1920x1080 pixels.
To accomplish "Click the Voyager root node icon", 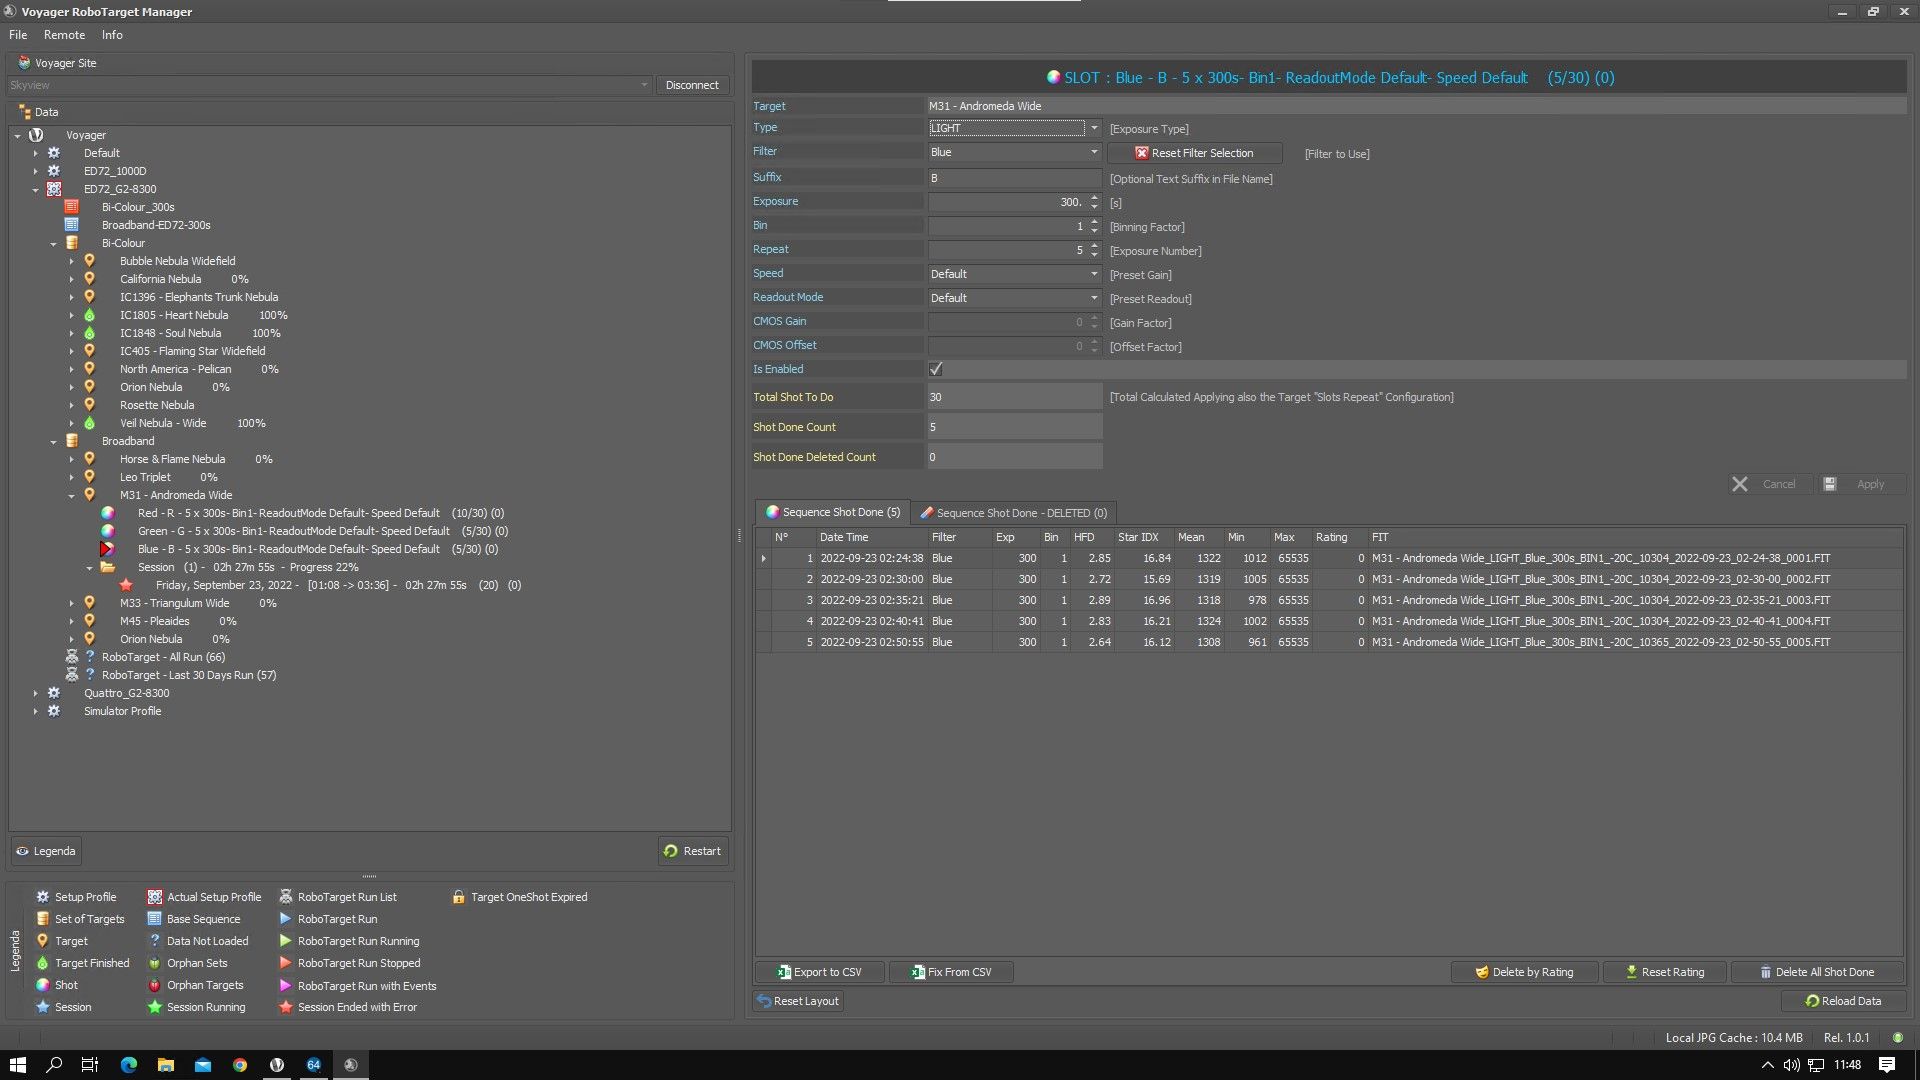I will [36, 135].
